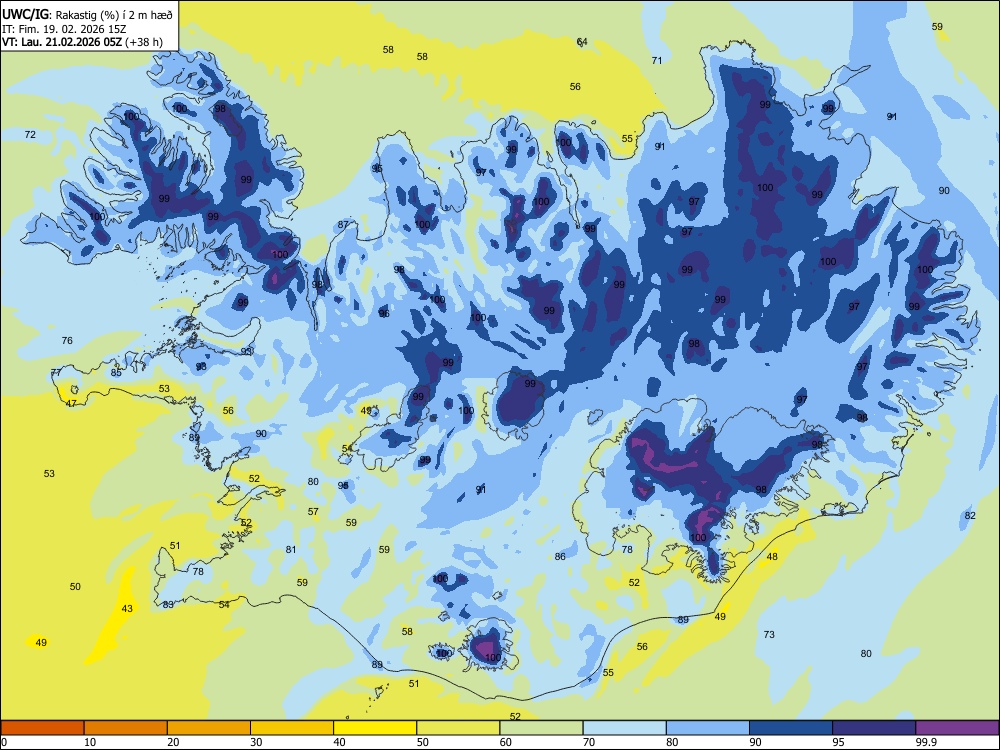Click the medium blue 80–90 legend swatch
The width and height of the screenshot is (1000, 750).
point(708,728)
